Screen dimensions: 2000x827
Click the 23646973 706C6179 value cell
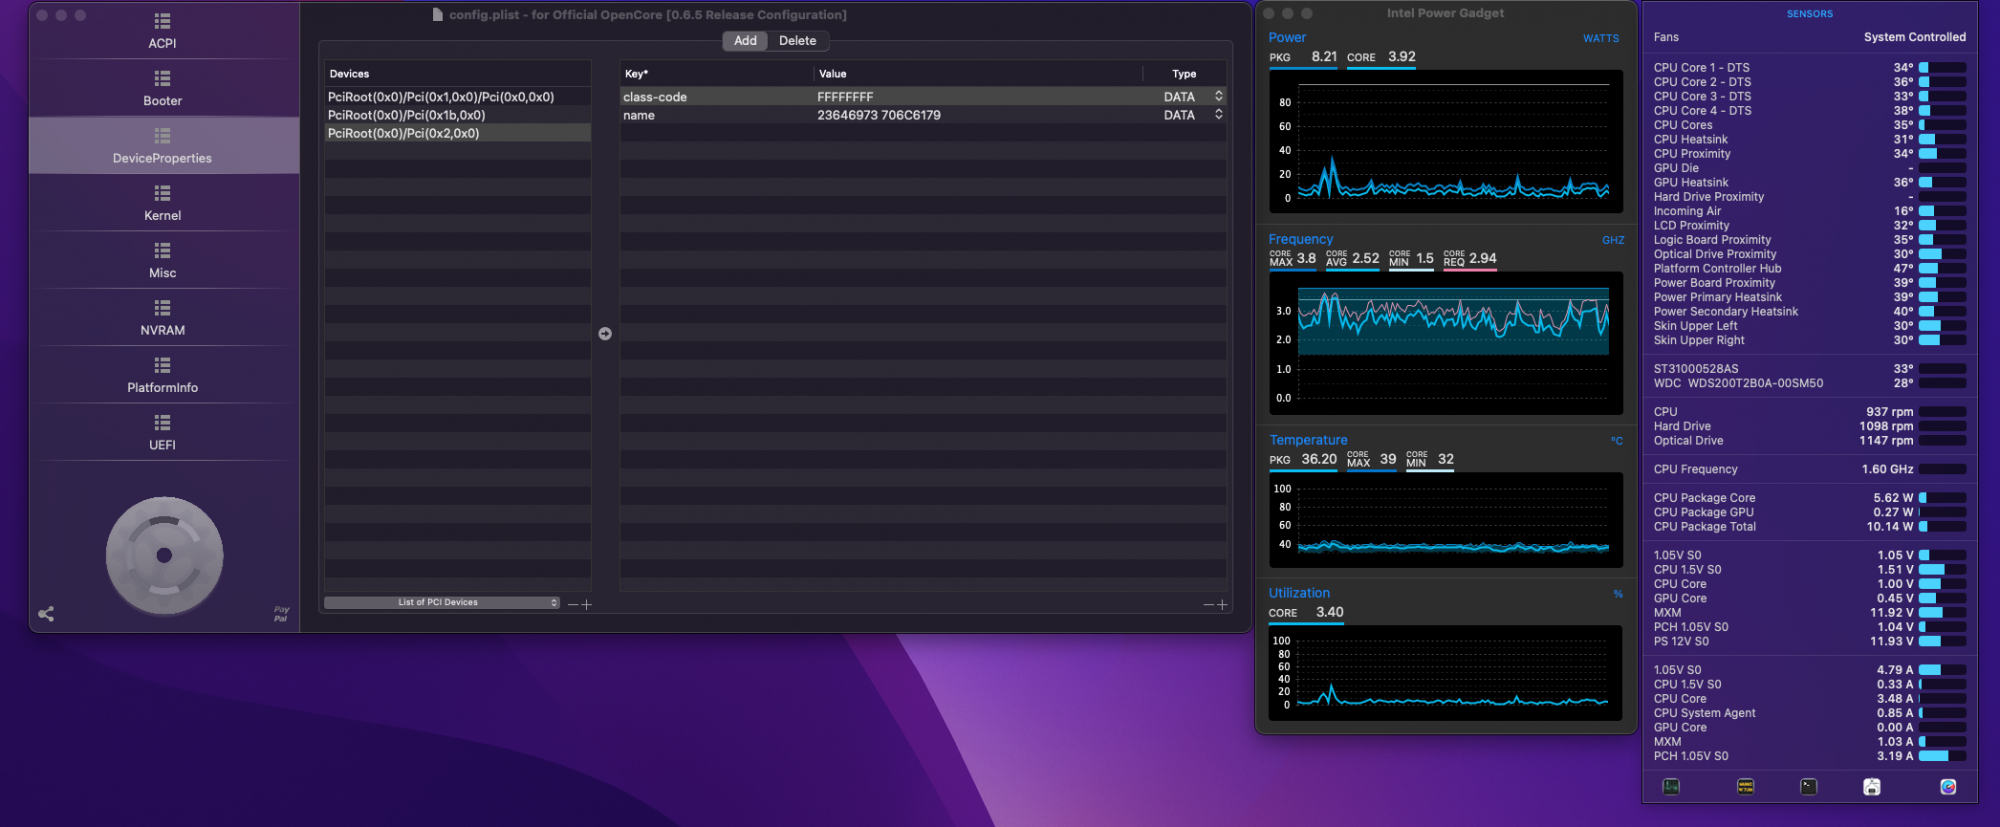pos(978,115)
